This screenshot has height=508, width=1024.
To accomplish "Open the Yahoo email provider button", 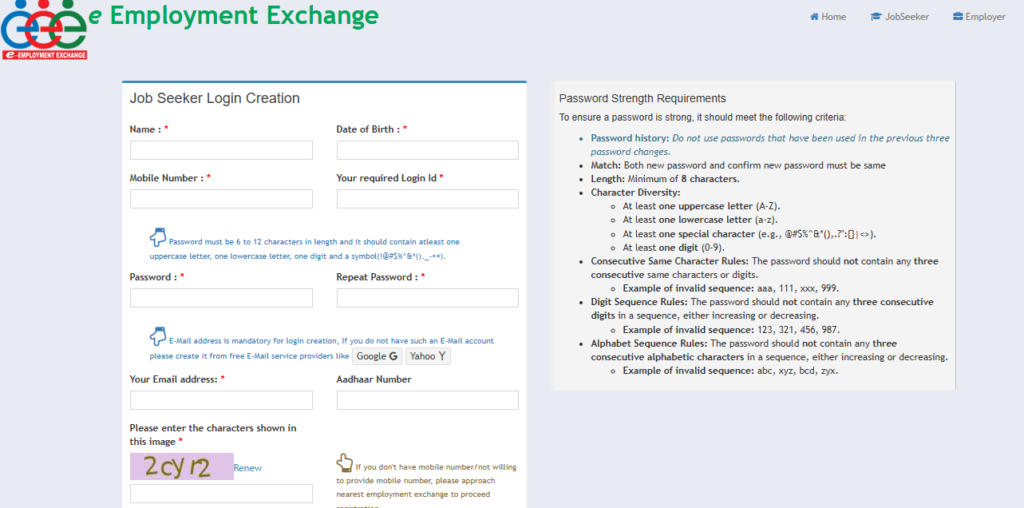I will point(428,355).
